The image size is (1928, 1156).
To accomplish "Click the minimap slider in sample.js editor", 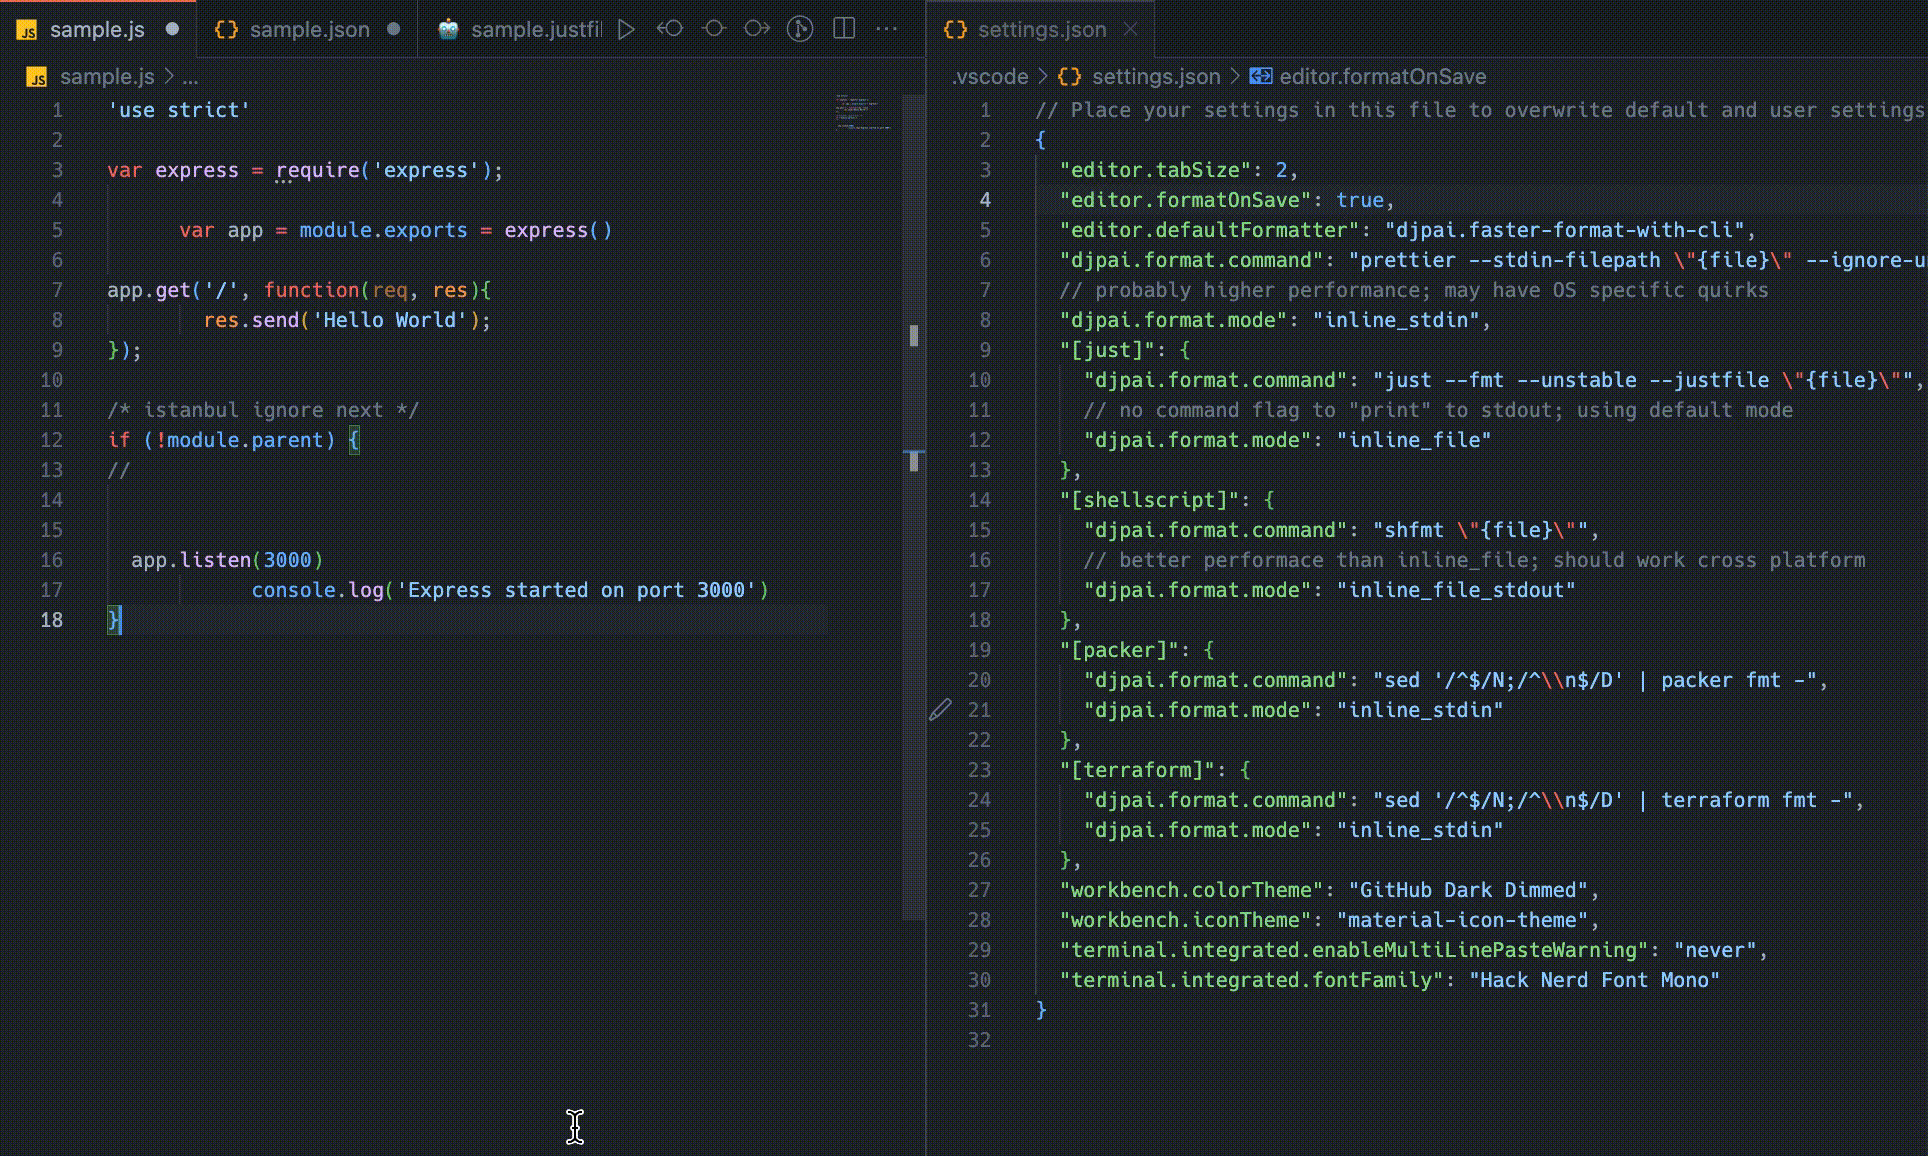I will click(x=864, y=112).
